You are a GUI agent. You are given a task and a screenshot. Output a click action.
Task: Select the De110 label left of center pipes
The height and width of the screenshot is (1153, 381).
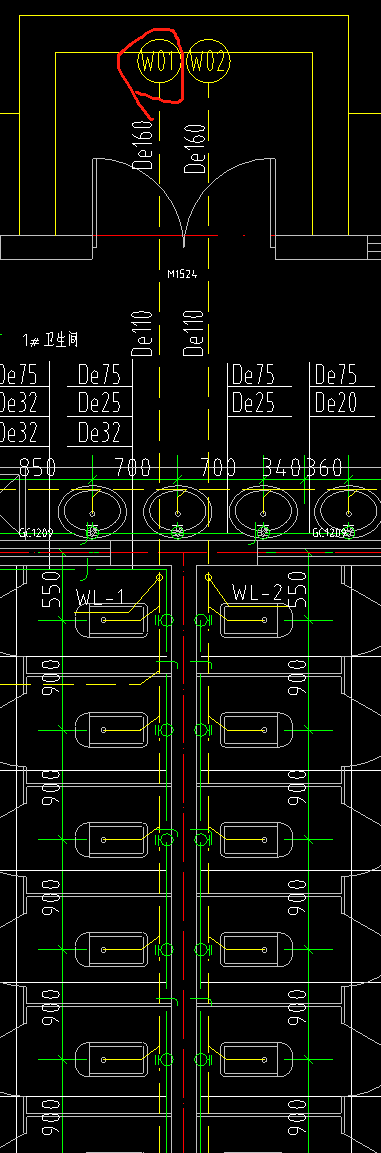point(144,333)
